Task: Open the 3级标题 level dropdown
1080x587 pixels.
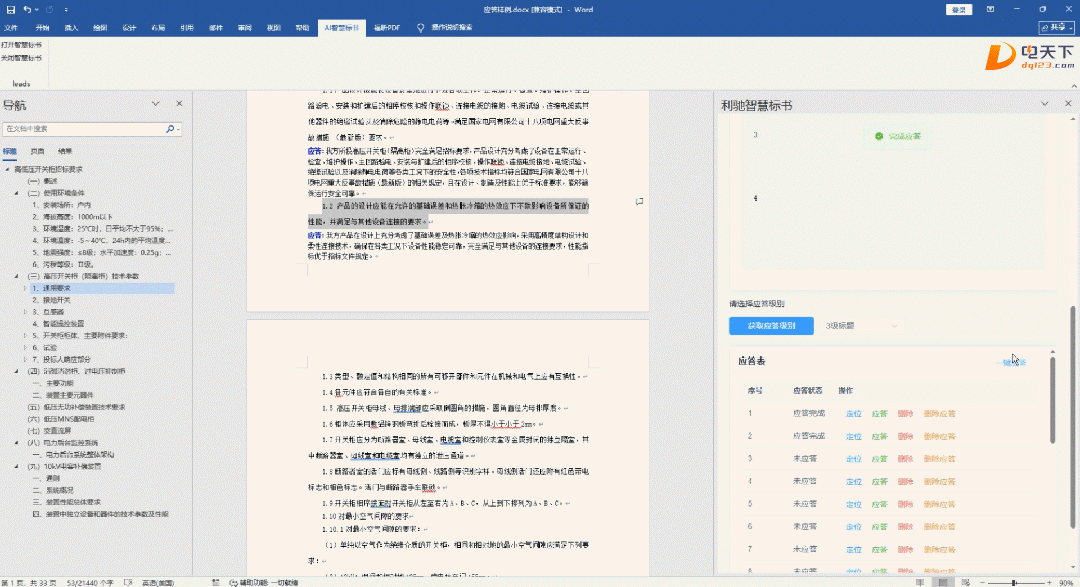Action: click(x=861, y=326)
